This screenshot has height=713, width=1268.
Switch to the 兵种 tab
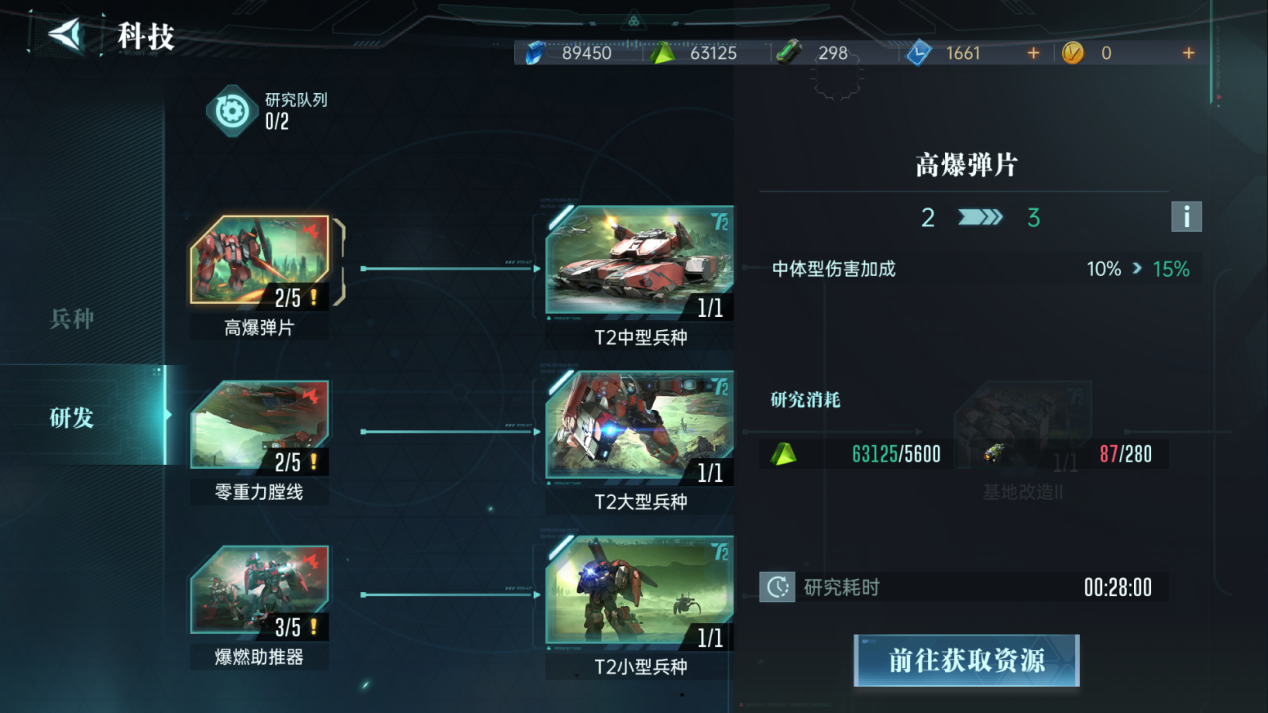point(72,319)
